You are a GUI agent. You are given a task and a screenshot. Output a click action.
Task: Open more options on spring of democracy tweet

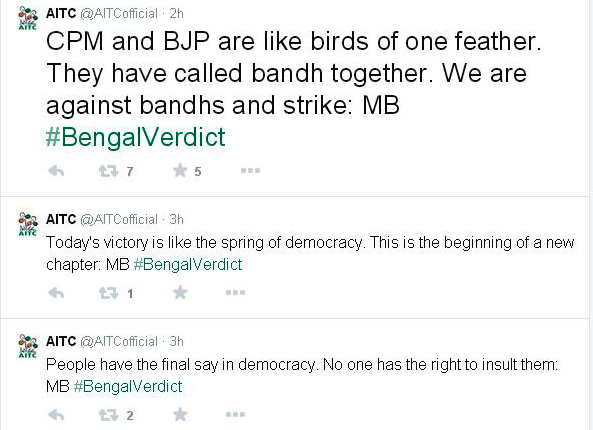235,292
